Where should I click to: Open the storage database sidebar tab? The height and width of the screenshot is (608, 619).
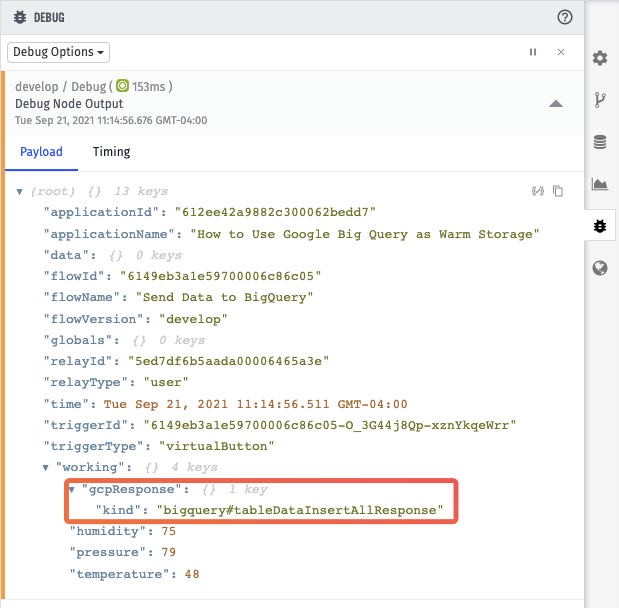pos(600,142)
